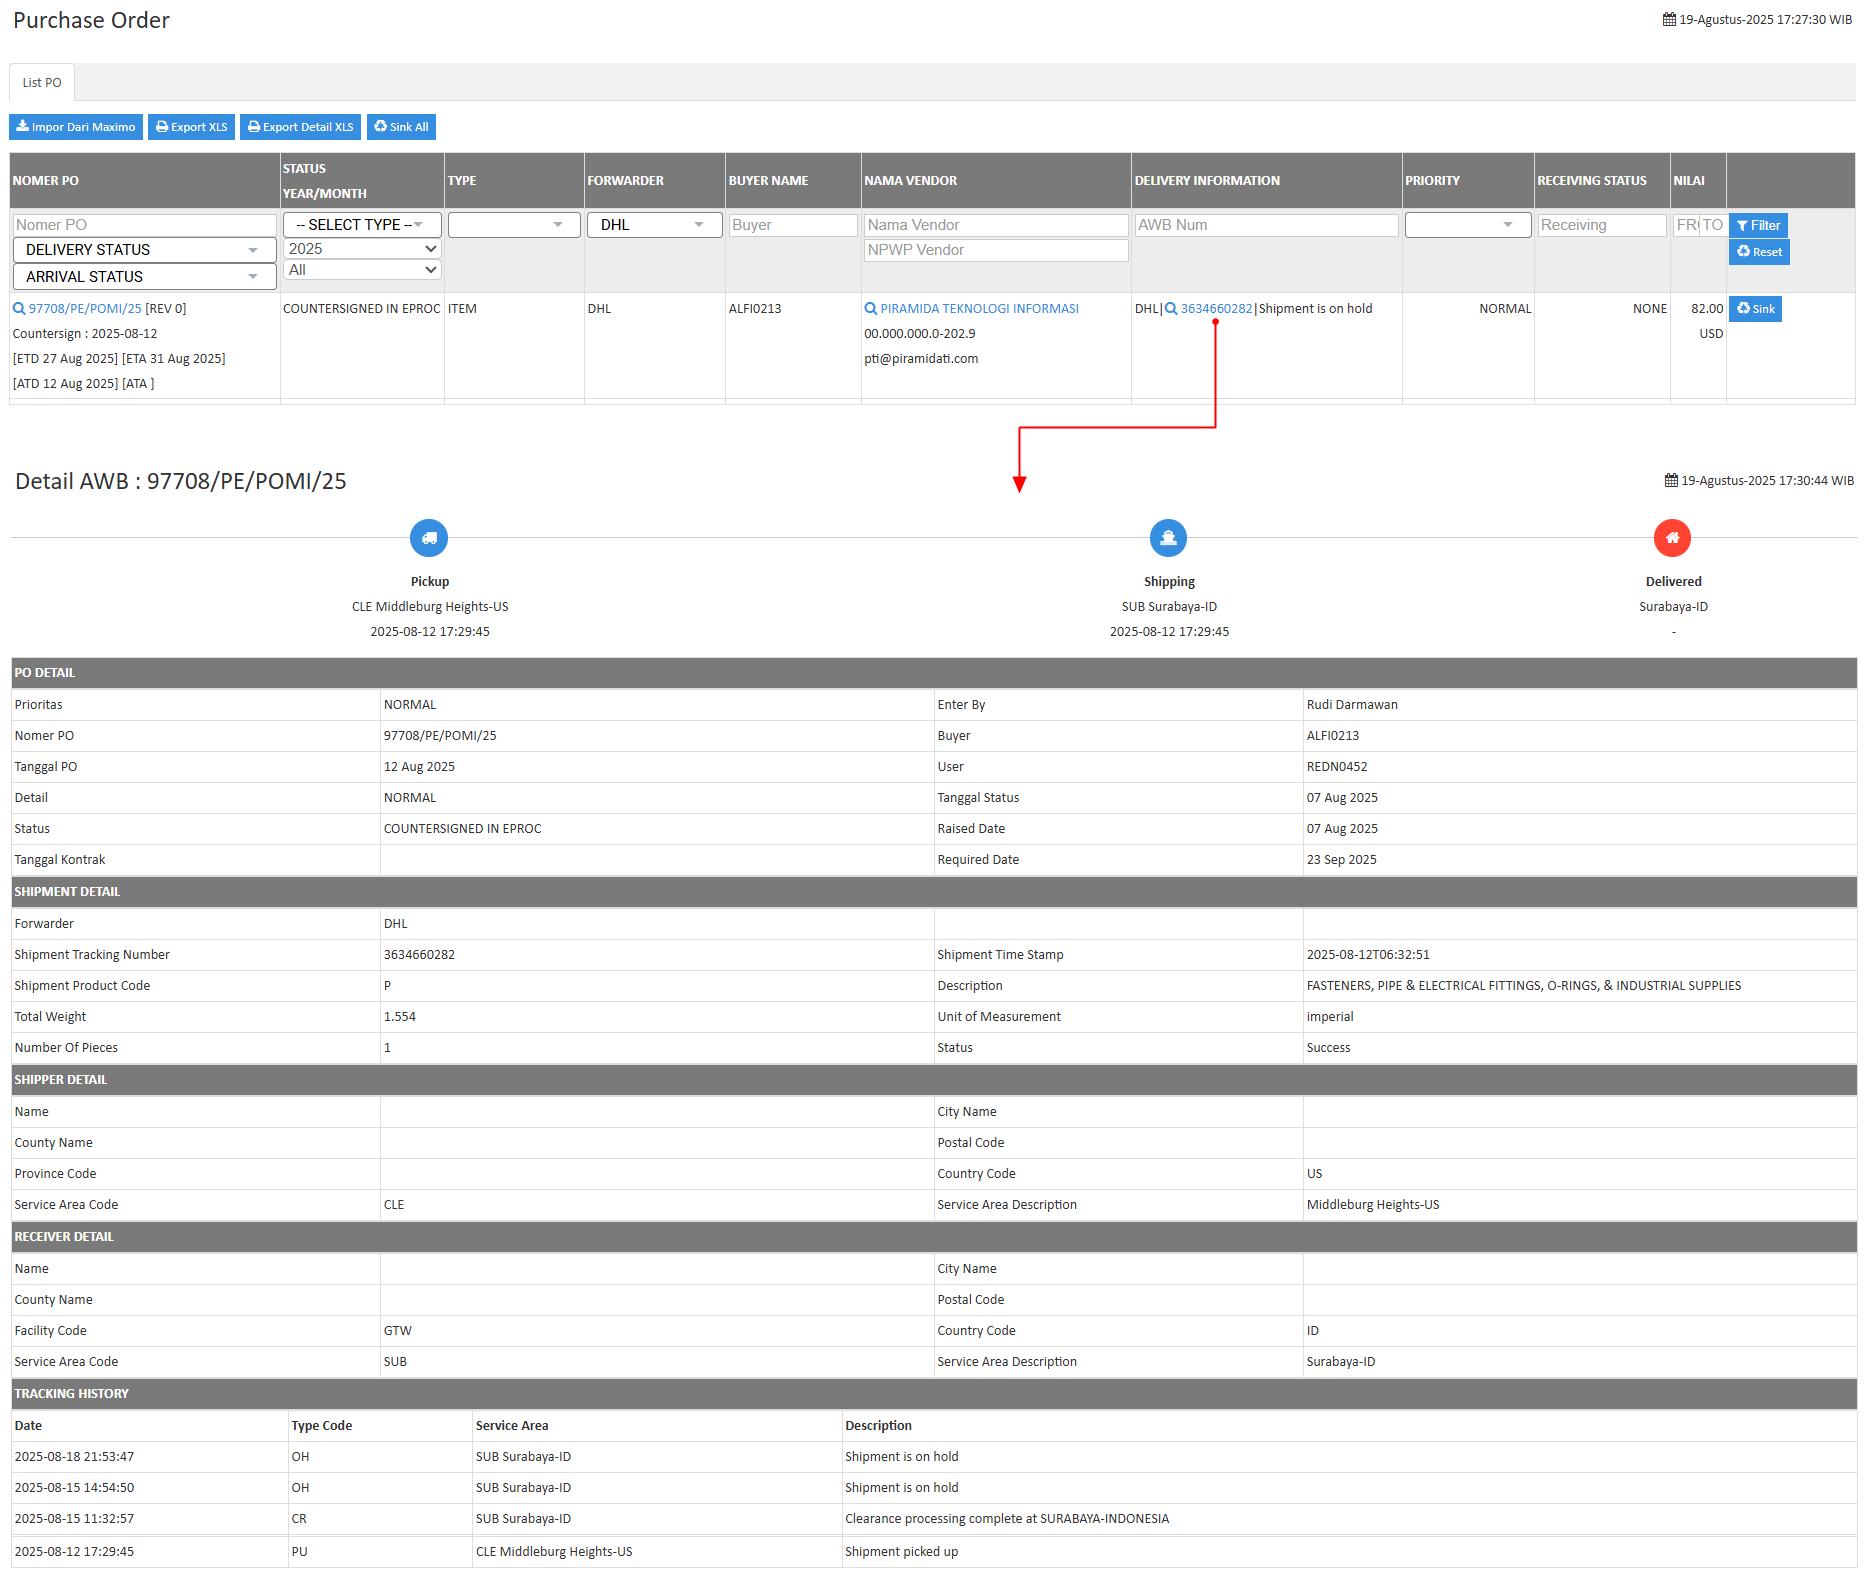Viewport: 1868px width, 1574px height.
Task: Open the Priority filter dropdown
Action: 1467,225
